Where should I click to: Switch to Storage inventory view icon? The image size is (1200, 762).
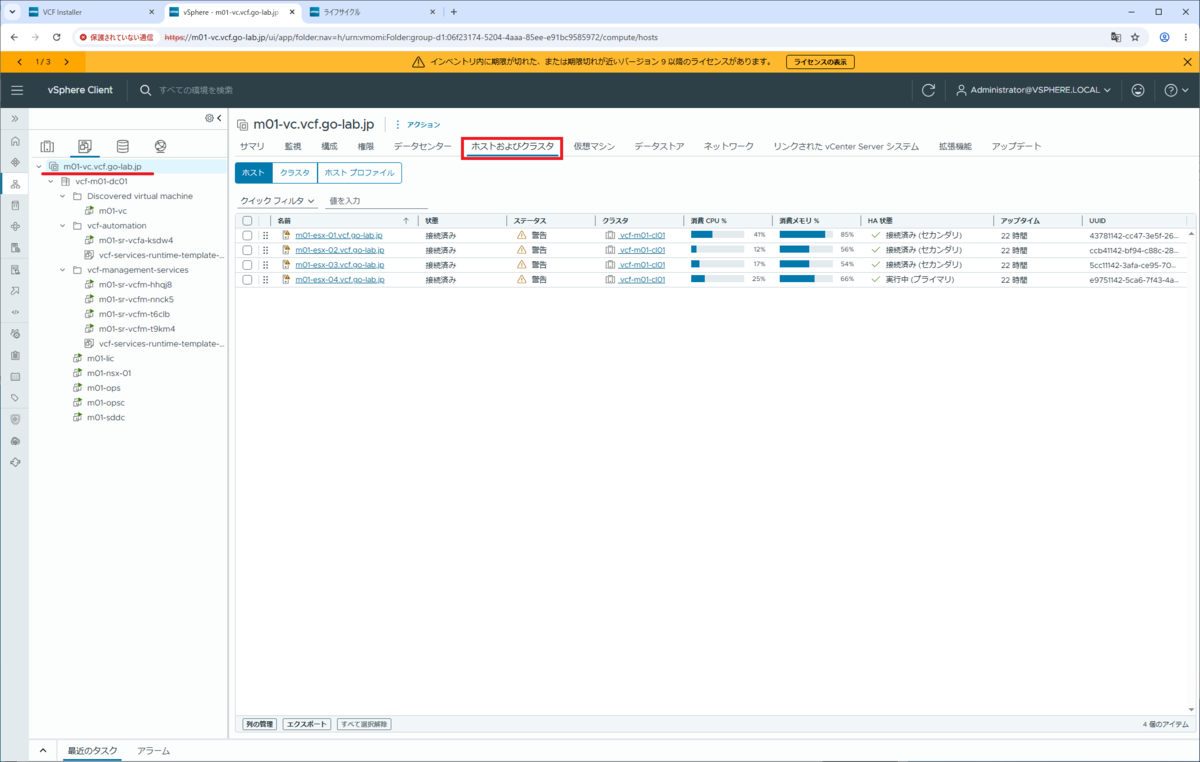(123, 146)
